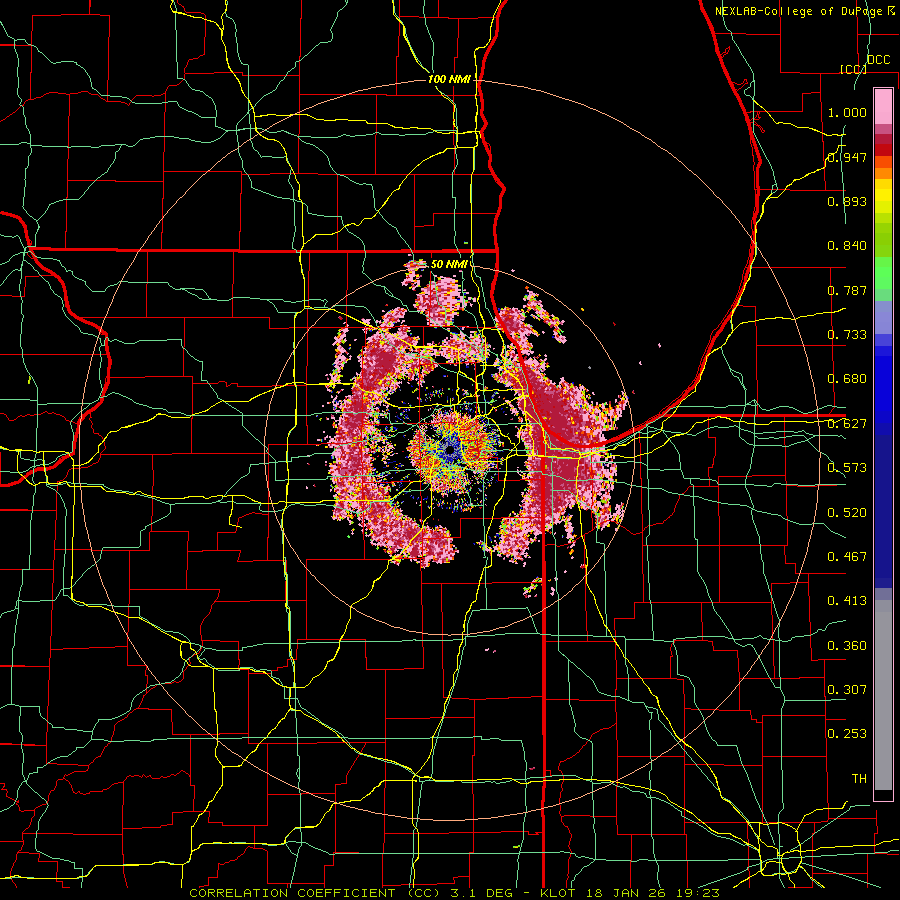This screenshot has width=900, height=900.
Task: Pick the lavender segment of the color bar
Action: 883,317
